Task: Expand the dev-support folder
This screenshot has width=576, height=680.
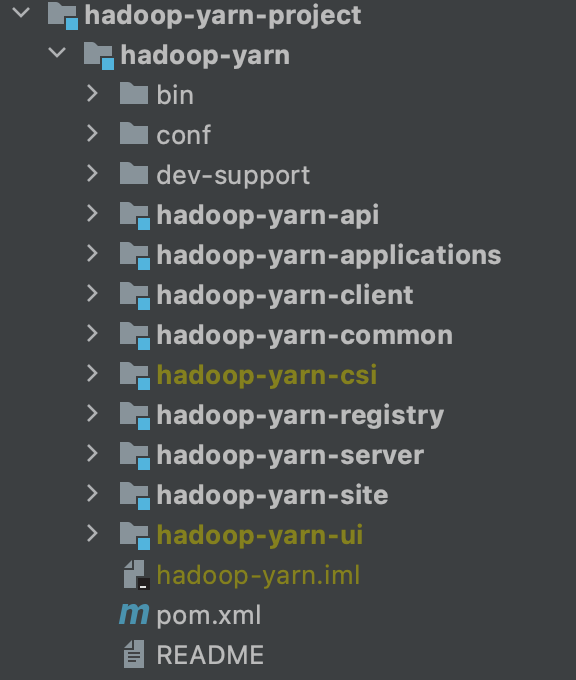Action: pos(92,173)
